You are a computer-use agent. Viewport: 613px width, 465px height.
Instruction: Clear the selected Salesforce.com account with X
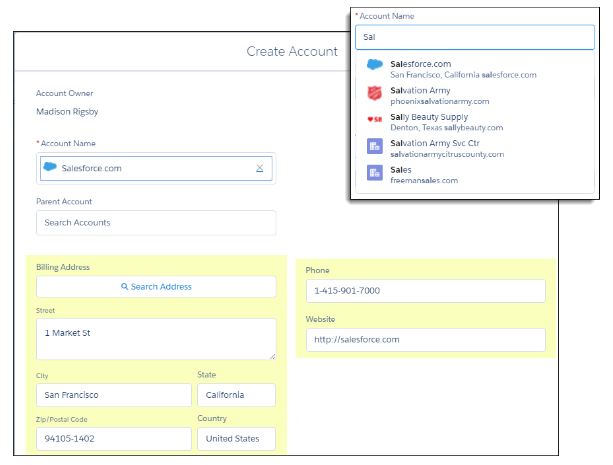click(x=260, y=168)
